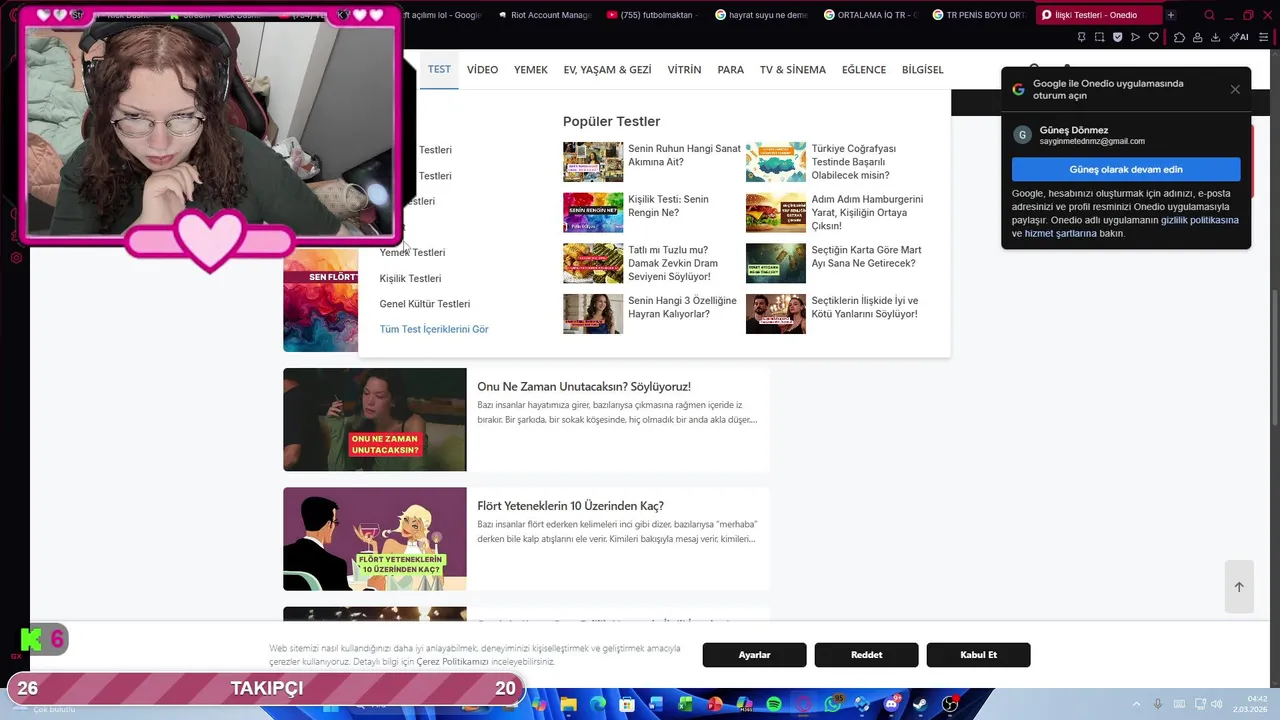Click Güneş olarak devam edin button
The image size is (1280, 720).
click(x=1126, y=169)
